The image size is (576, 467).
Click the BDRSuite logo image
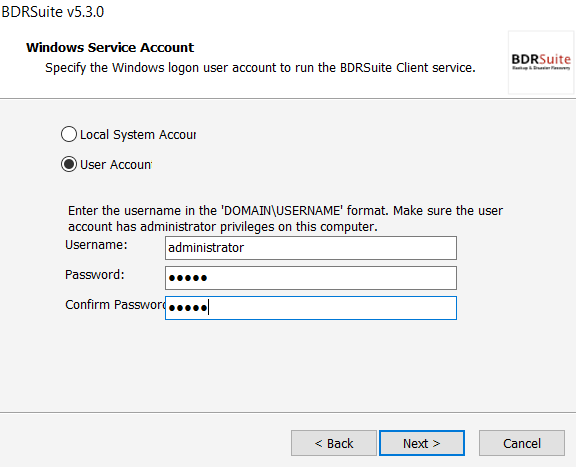tap(541, 62)
